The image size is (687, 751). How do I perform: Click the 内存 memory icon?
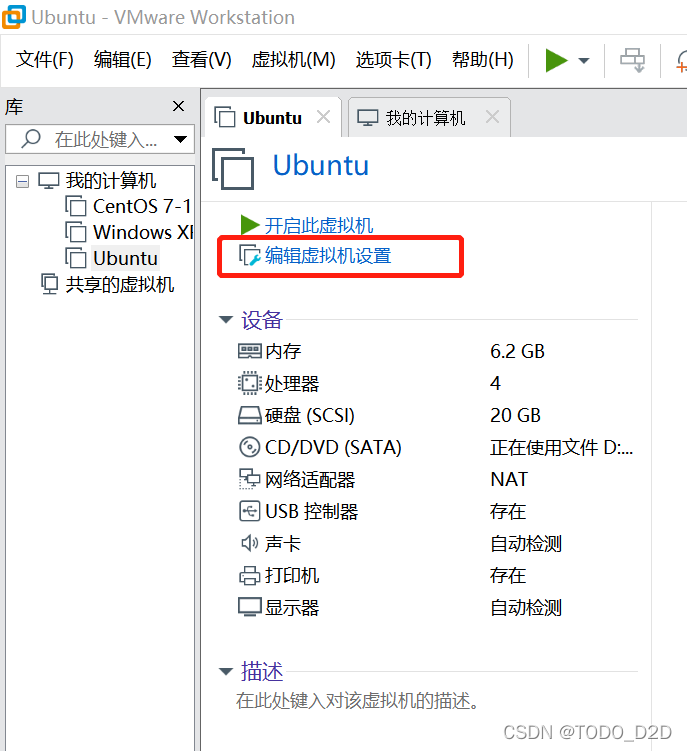pyautogui.click(x=250, y=351)
